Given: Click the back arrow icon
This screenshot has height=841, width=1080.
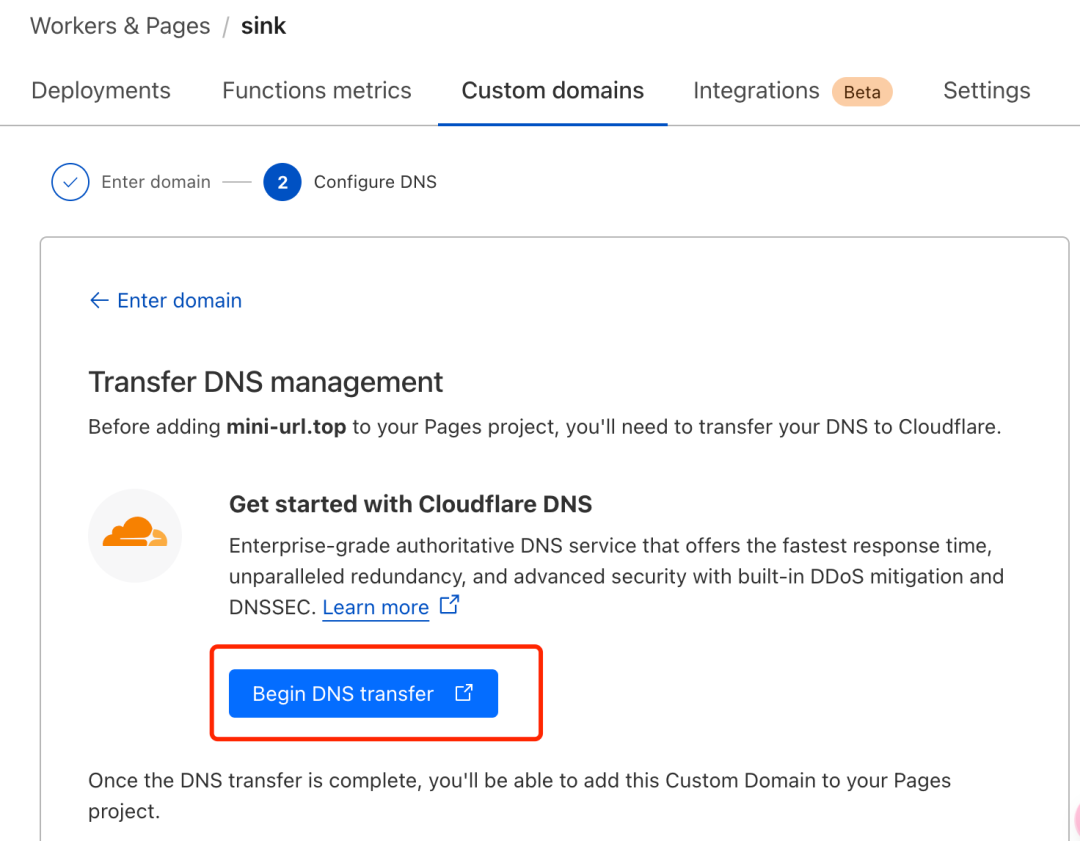Looking at the screenshot, I should (x=99, y=300).
